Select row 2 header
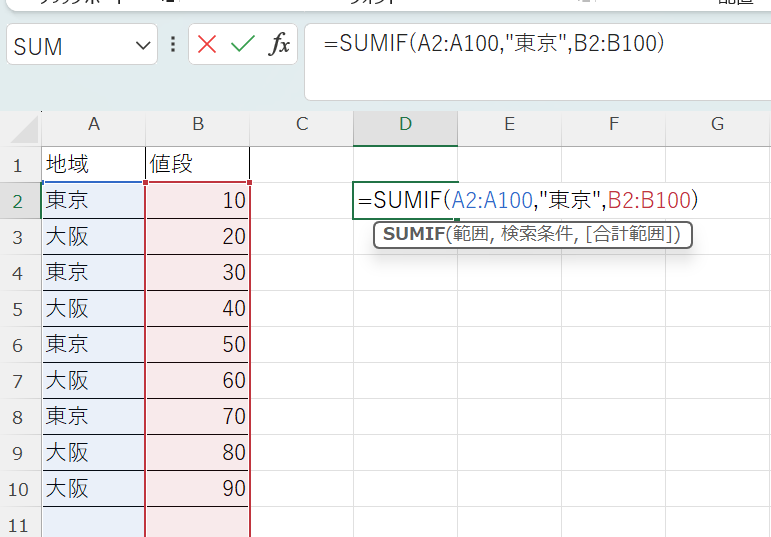This screenshot has width=771, height=537. [x=19, y=201]
